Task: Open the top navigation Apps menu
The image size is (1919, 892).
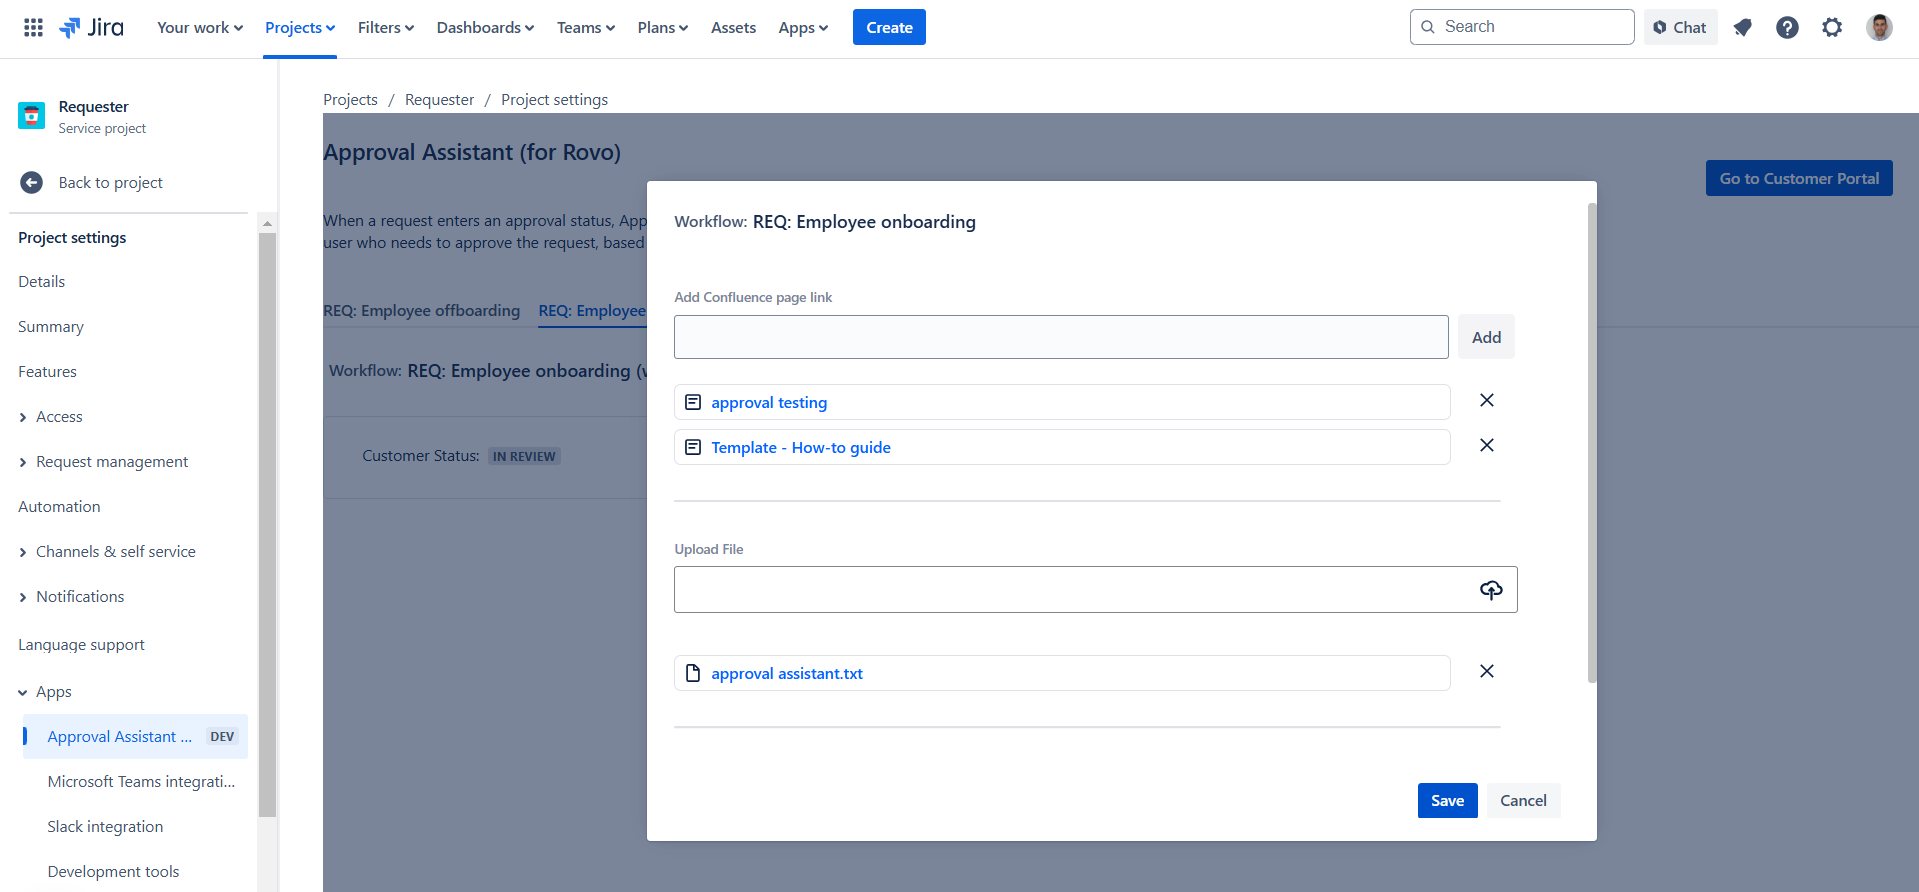Action: click(803, 27)
